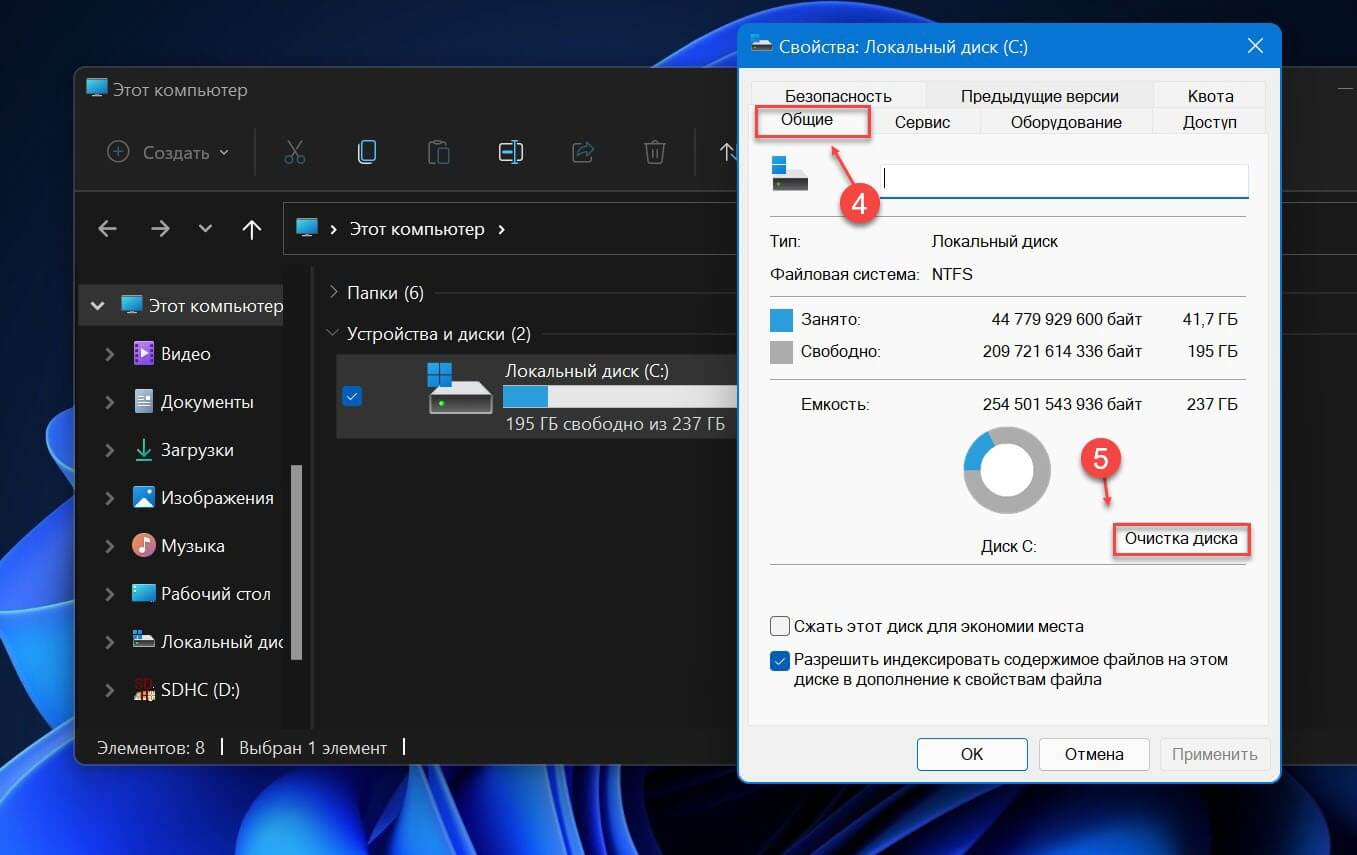Click the Применить button
The image size is (1357, 855).
[x=1215, y=754]
